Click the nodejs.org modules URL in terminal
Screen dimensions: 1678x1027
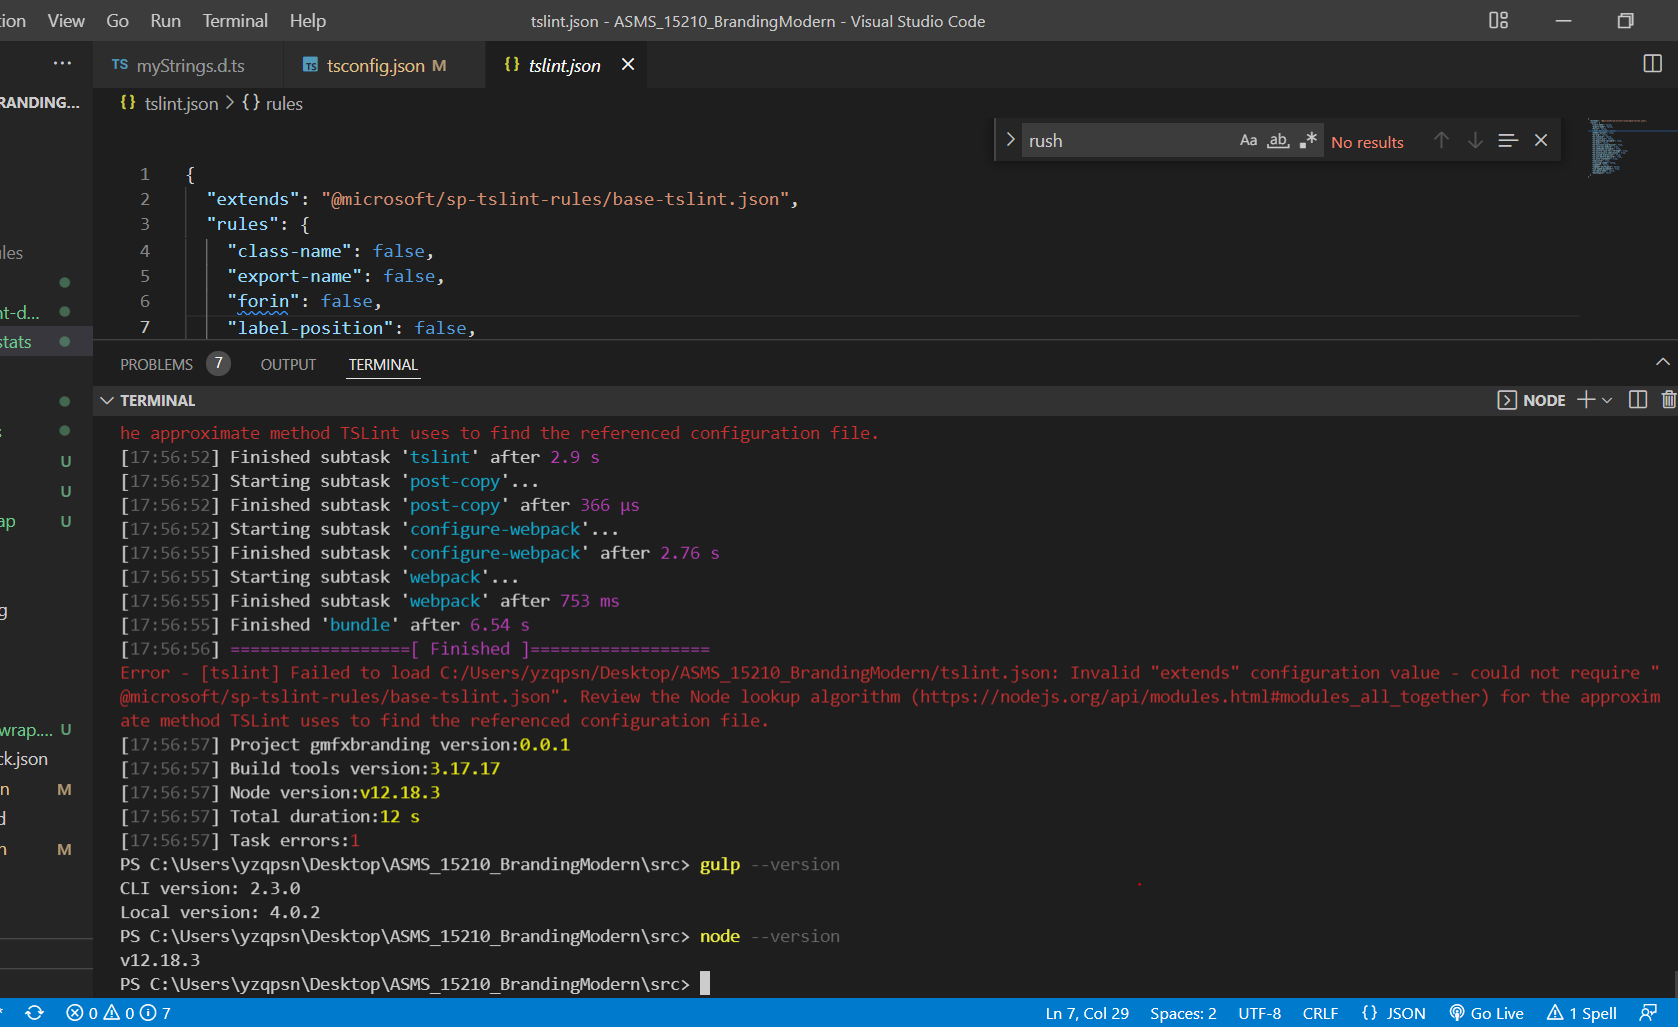tap(1199, 697)
